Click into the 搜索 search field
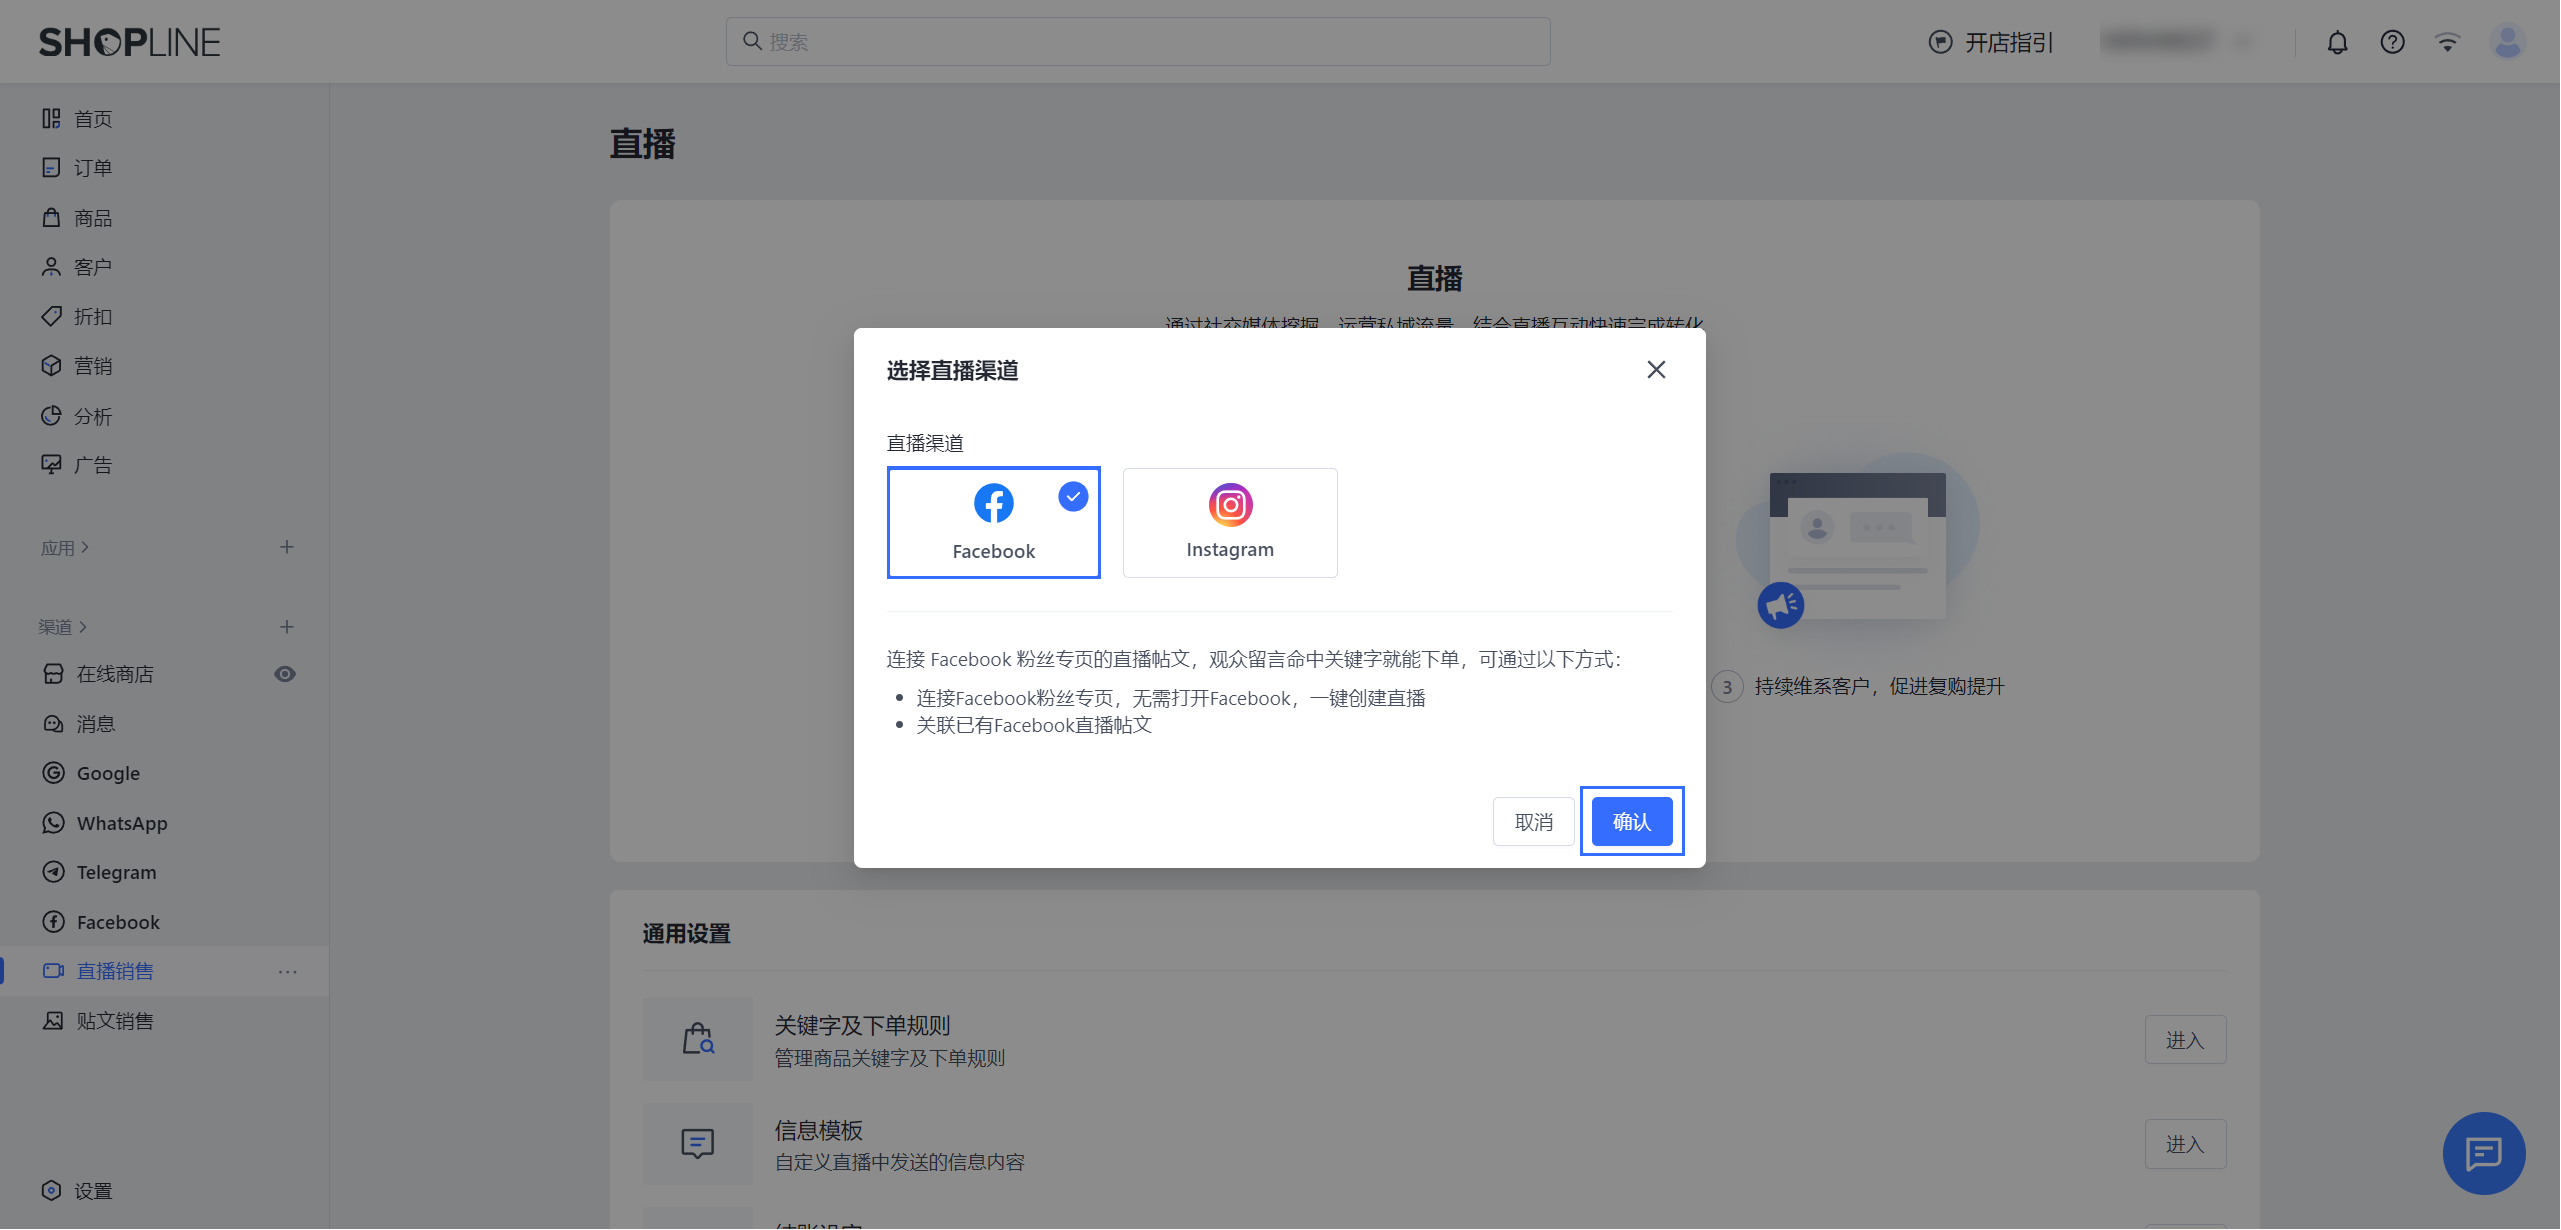 tap(1138, 42)
